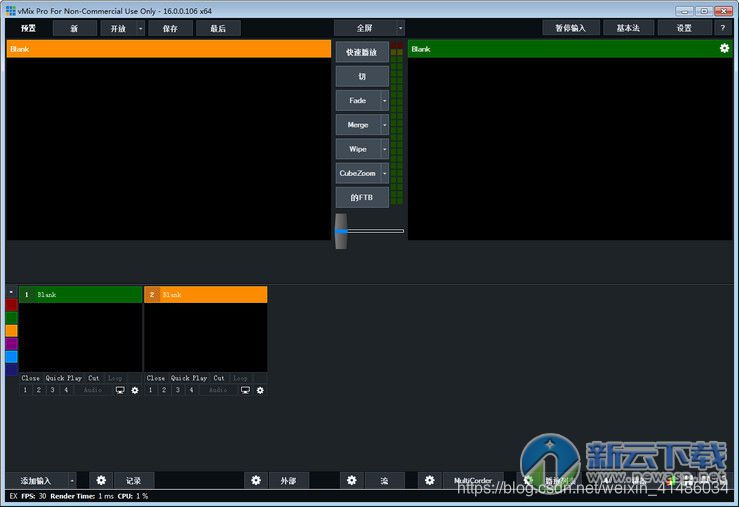Click the 添加输入 add input button
This screenshot has height=507, width=739.
(x=36, y=481)
